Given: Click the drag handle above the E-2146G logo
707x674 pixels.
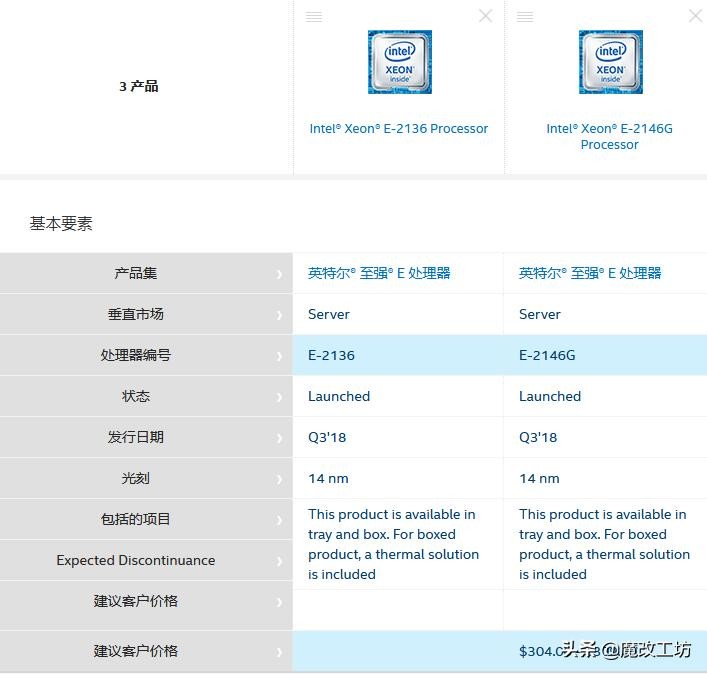Looking at the screenshot, I should coord(525,17).
